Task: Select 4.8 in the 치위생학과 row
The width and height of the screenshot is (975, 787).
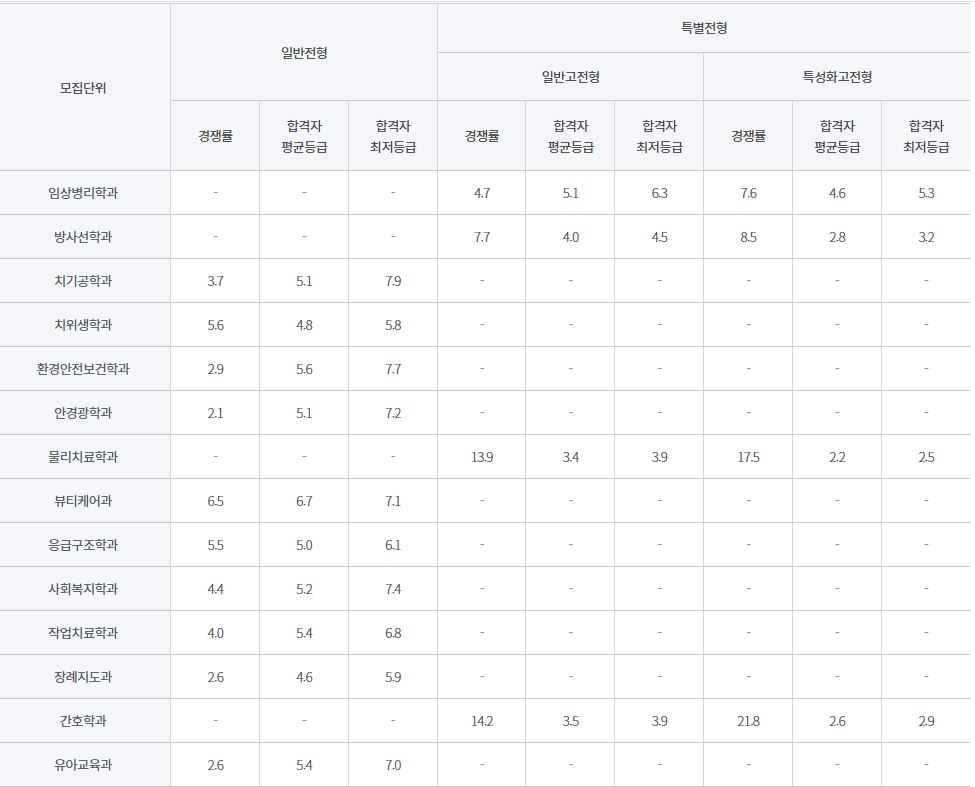Action: click(304, 325)
